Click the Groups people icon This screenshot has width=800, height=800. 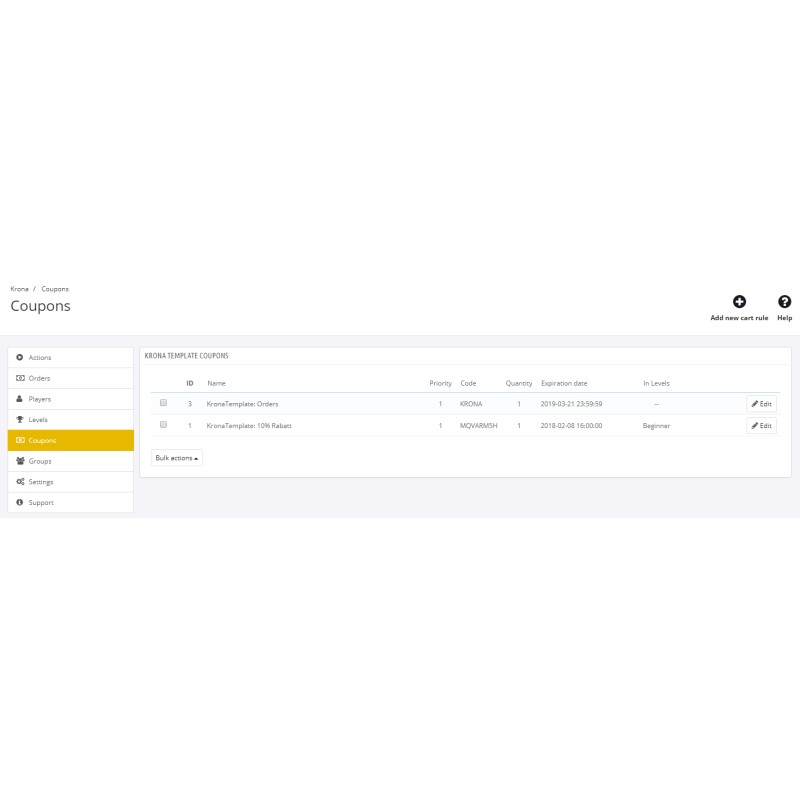(20, 461)
